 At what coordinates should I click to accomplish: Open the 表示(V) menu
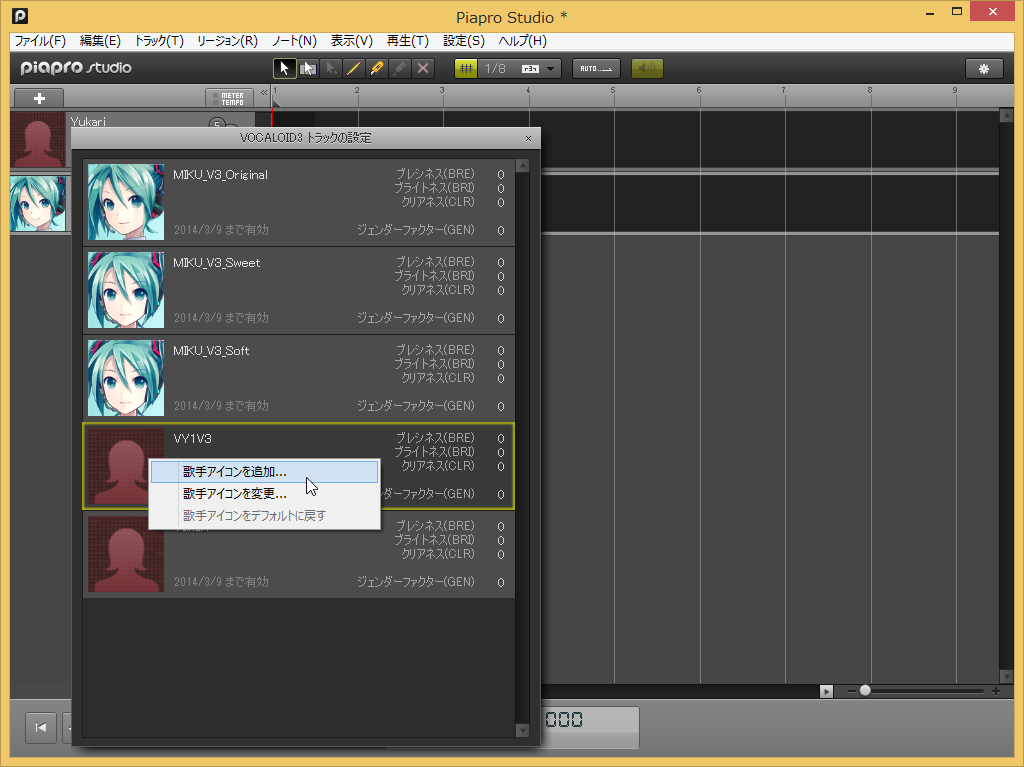[351, 41]
